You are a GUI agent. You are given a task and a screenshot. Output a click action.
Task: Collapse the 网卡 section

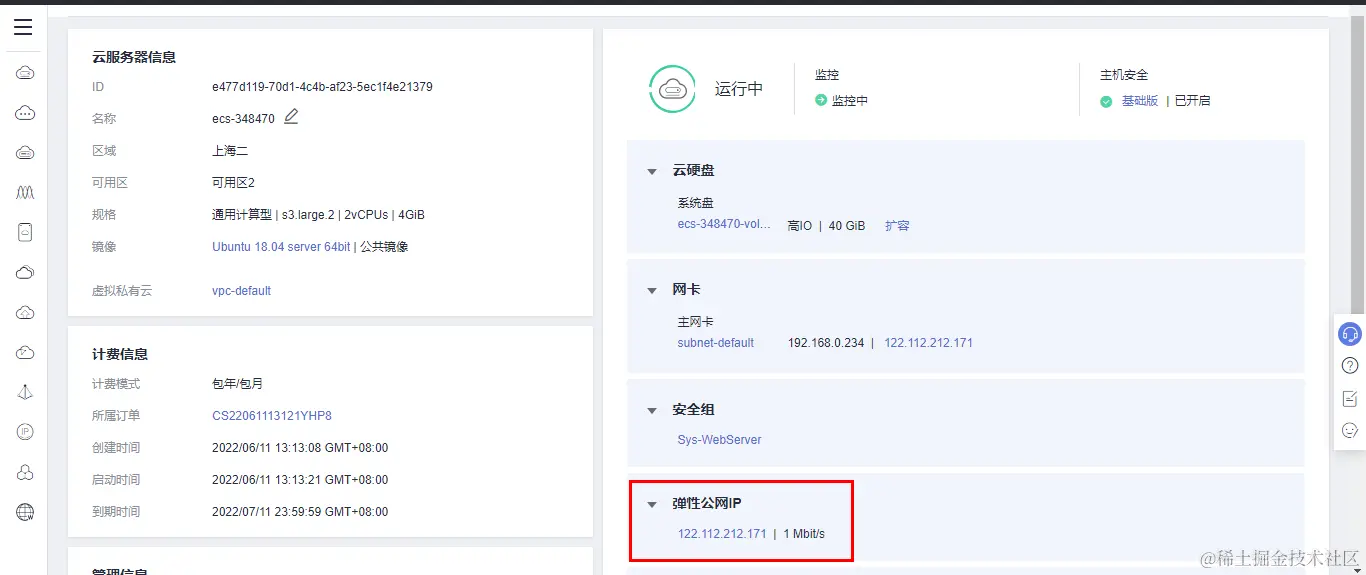[x=652, y=290]
